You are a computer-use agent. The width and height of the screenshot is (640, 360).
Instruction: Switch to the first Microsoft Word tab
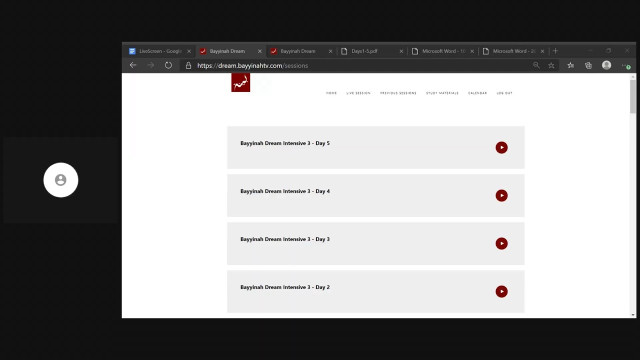pos(443,51)
